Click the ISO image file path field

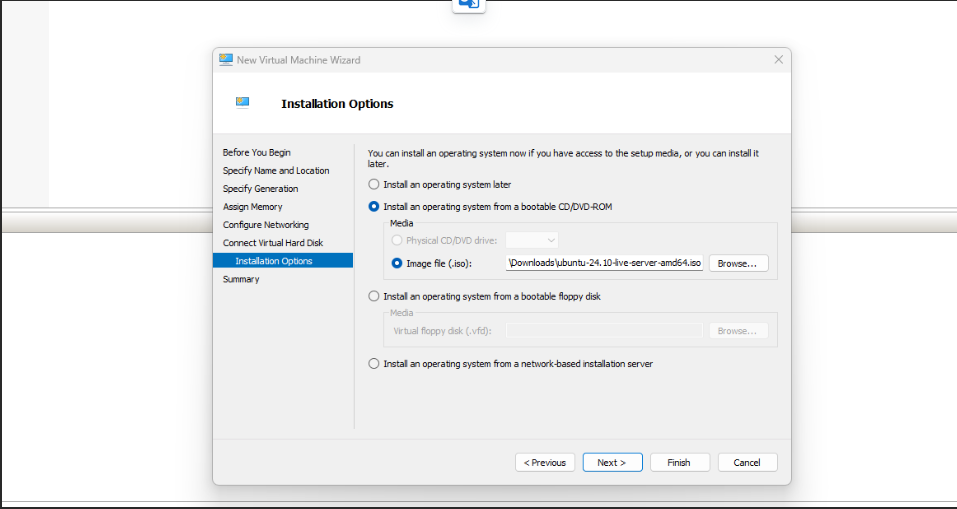click(605, 264)
